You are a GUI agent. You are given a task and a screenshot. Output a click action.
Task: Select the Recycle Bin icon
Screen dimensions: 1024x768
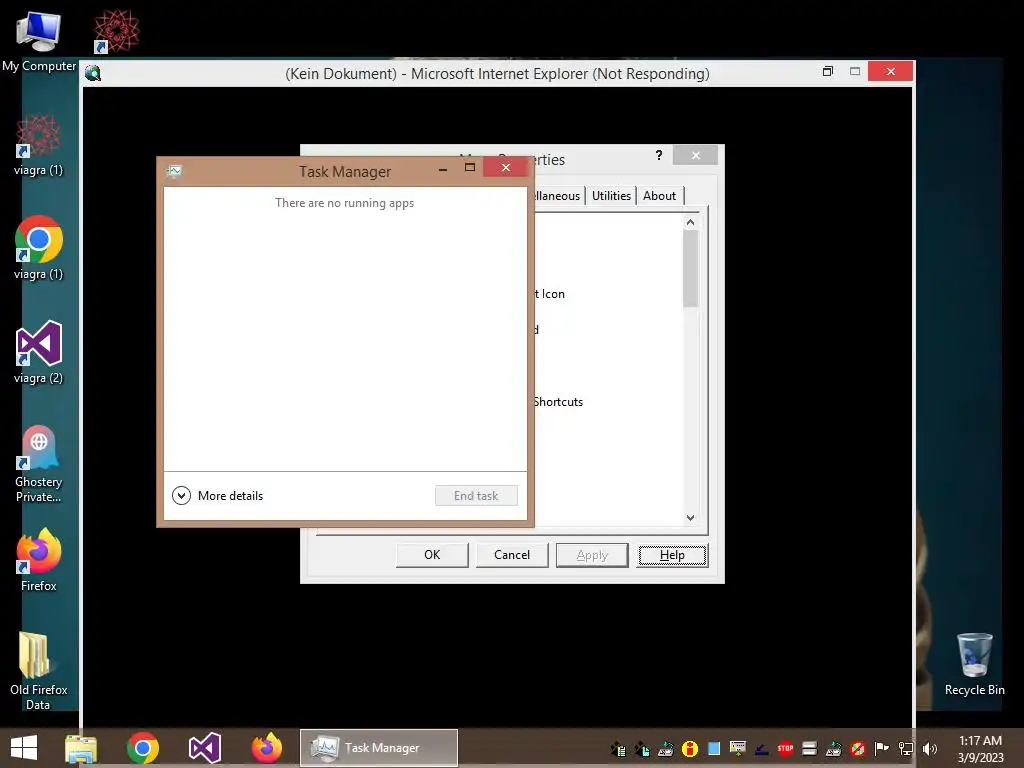coord(974,664)
